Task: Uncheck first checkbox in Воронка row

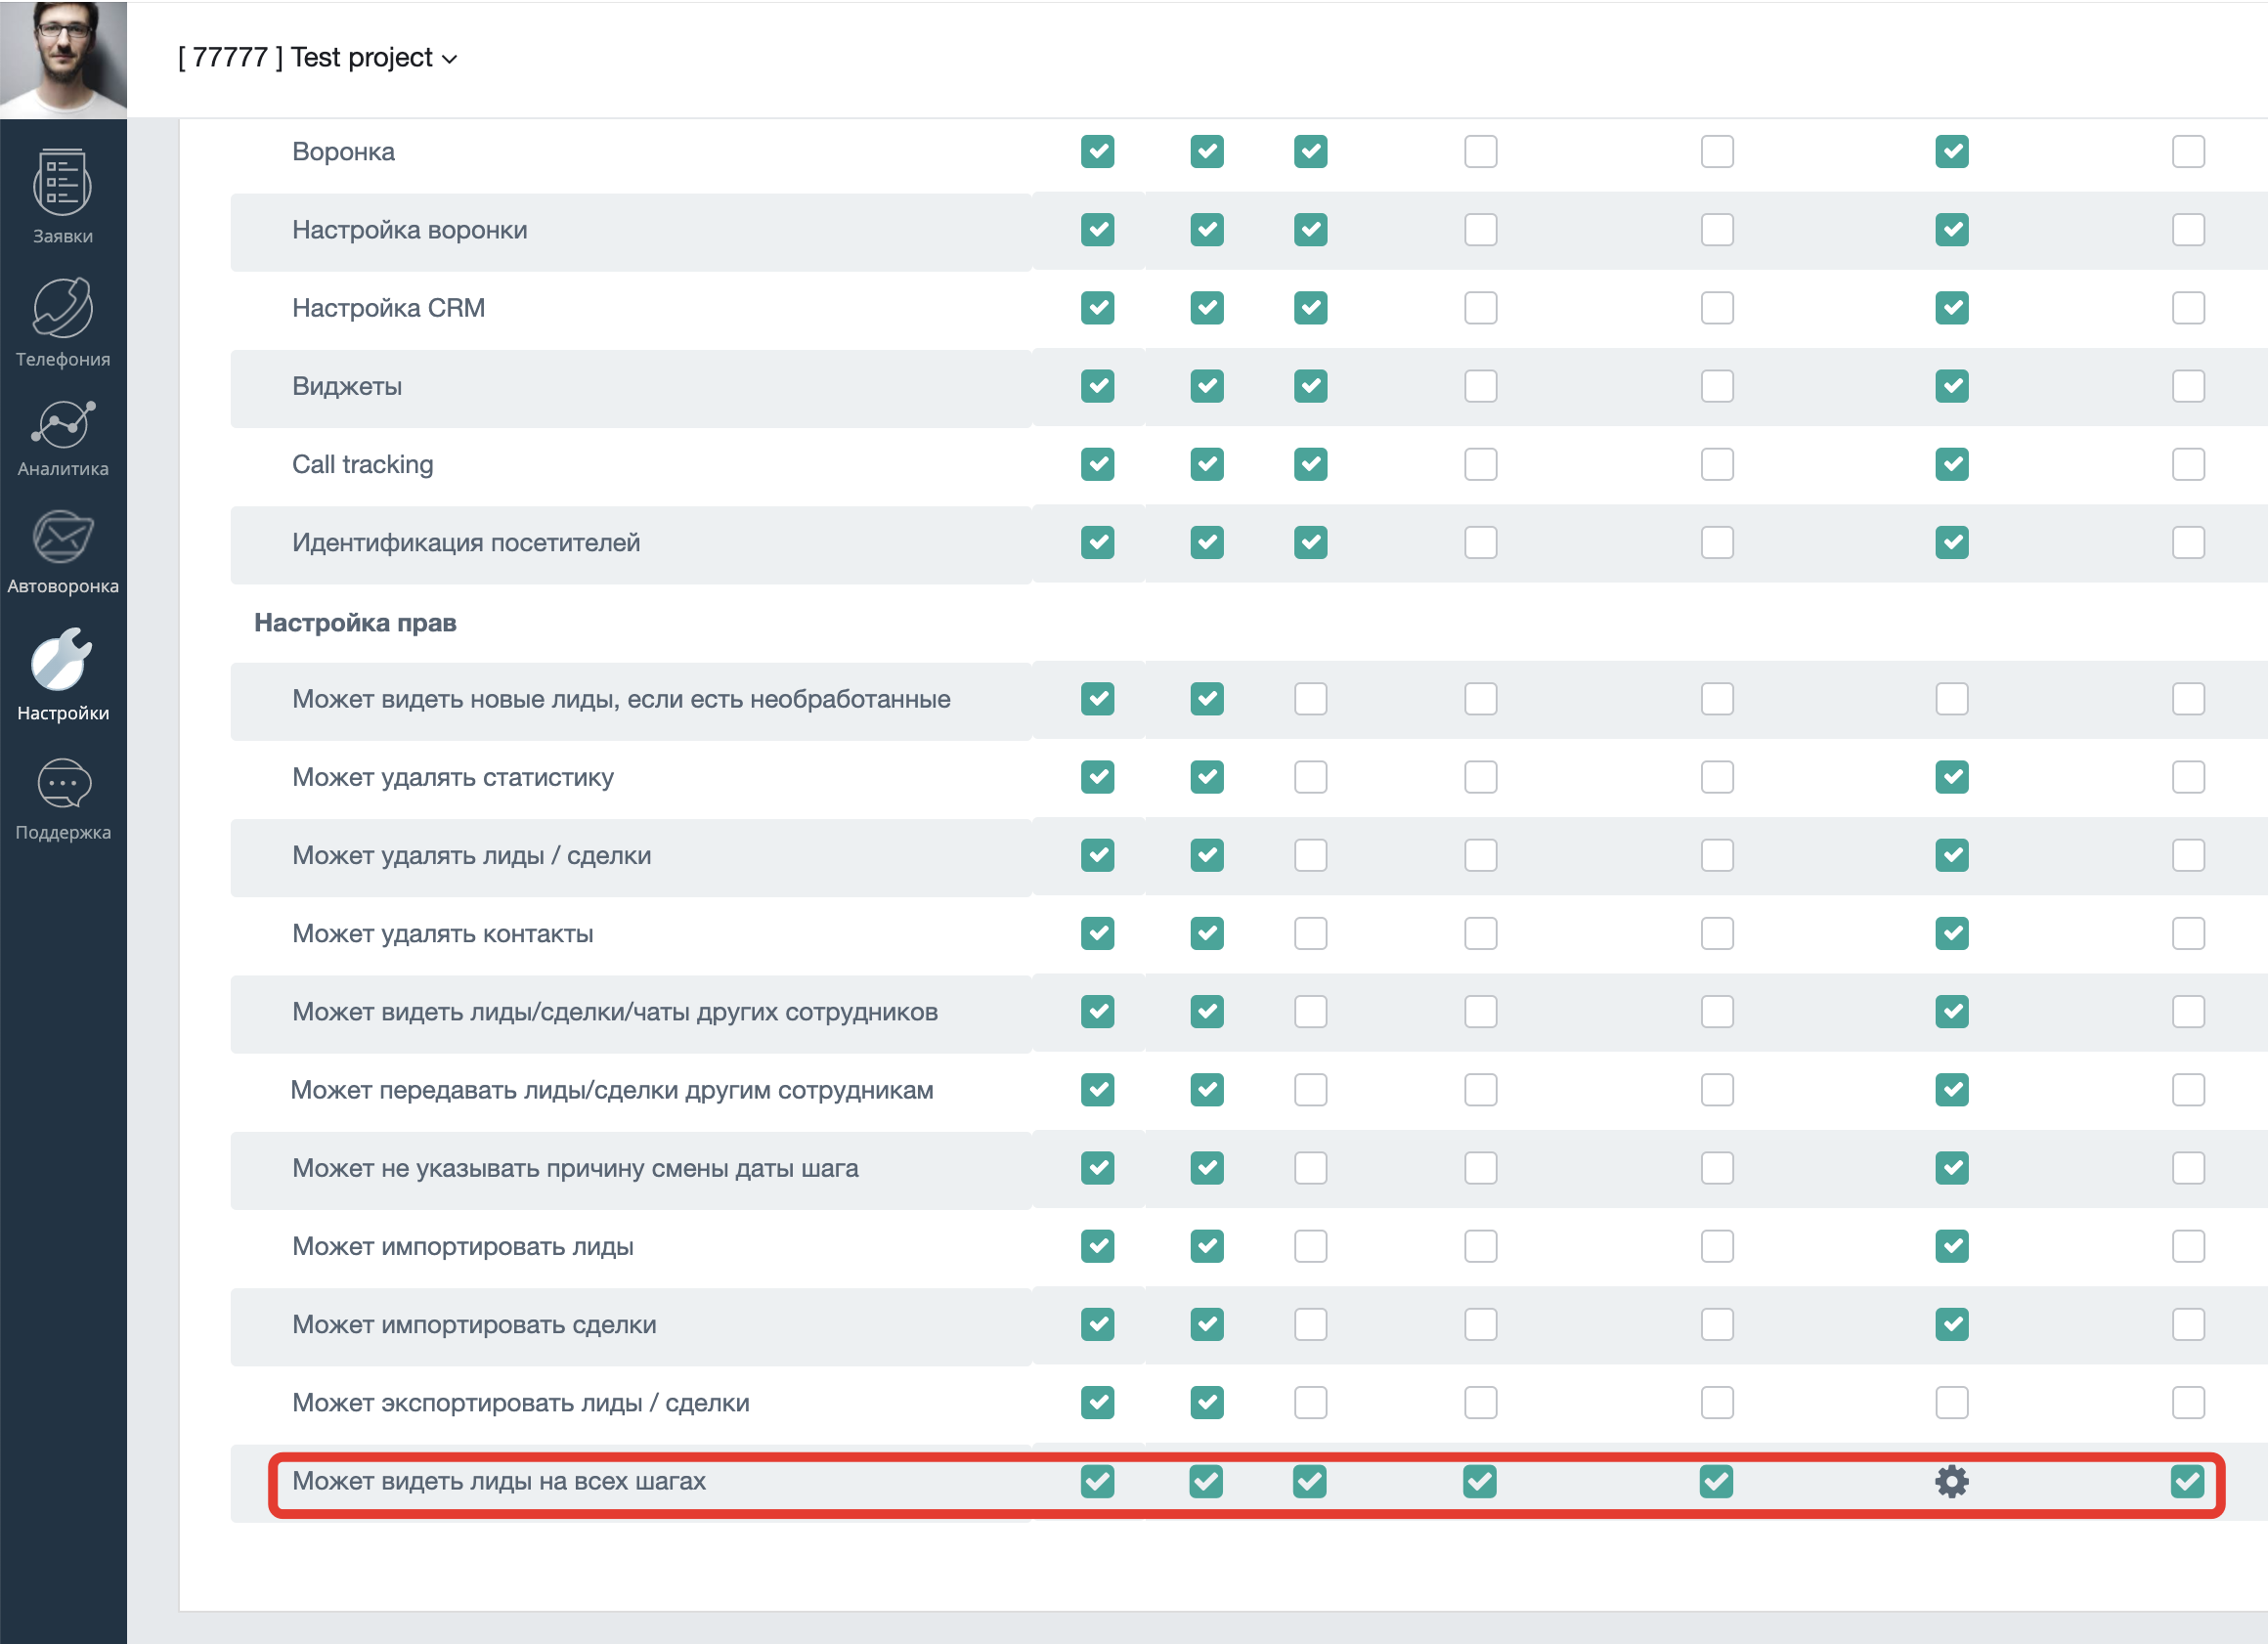Action: click(x=1097, y=152)
